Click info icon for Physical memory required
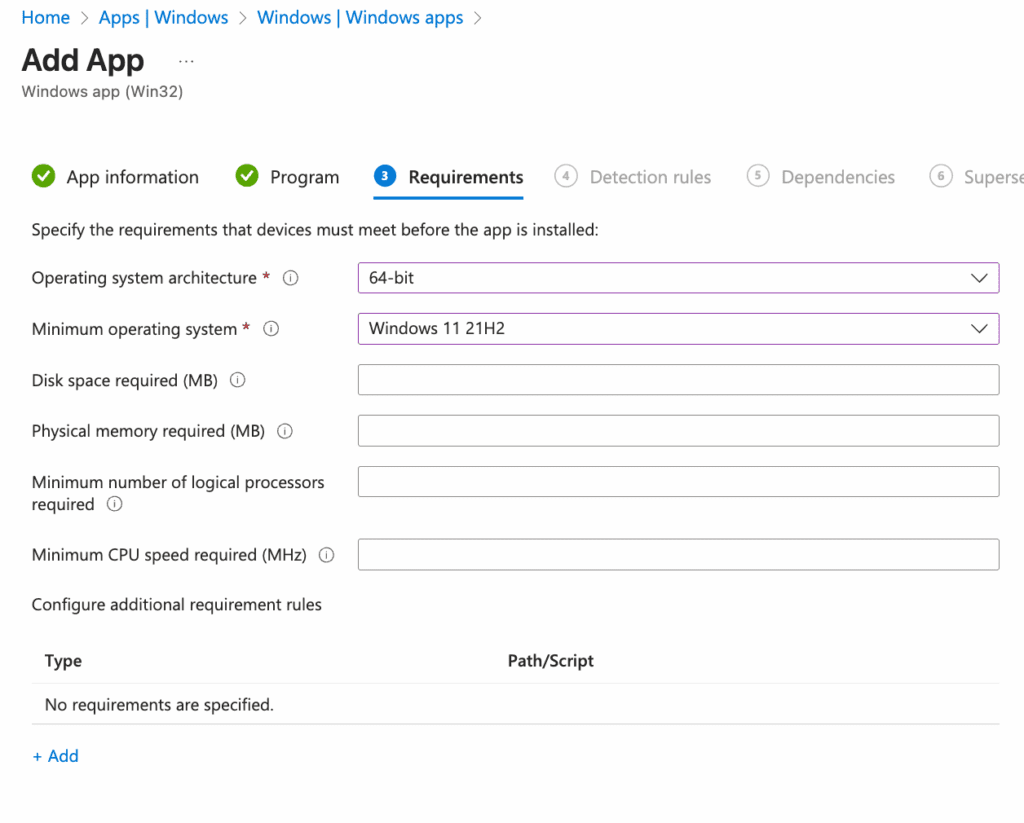The image size is (1024, 823). click(285, 432)
